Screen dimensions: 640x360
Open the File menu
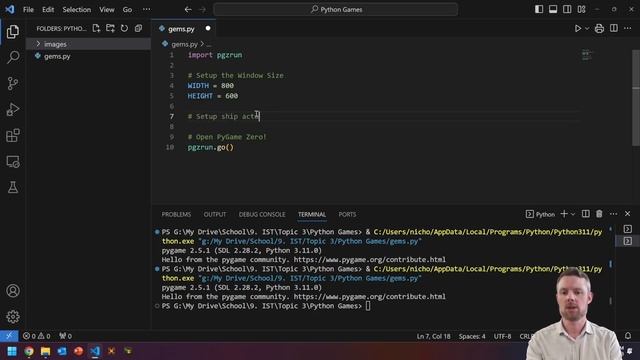coord(29,9)
